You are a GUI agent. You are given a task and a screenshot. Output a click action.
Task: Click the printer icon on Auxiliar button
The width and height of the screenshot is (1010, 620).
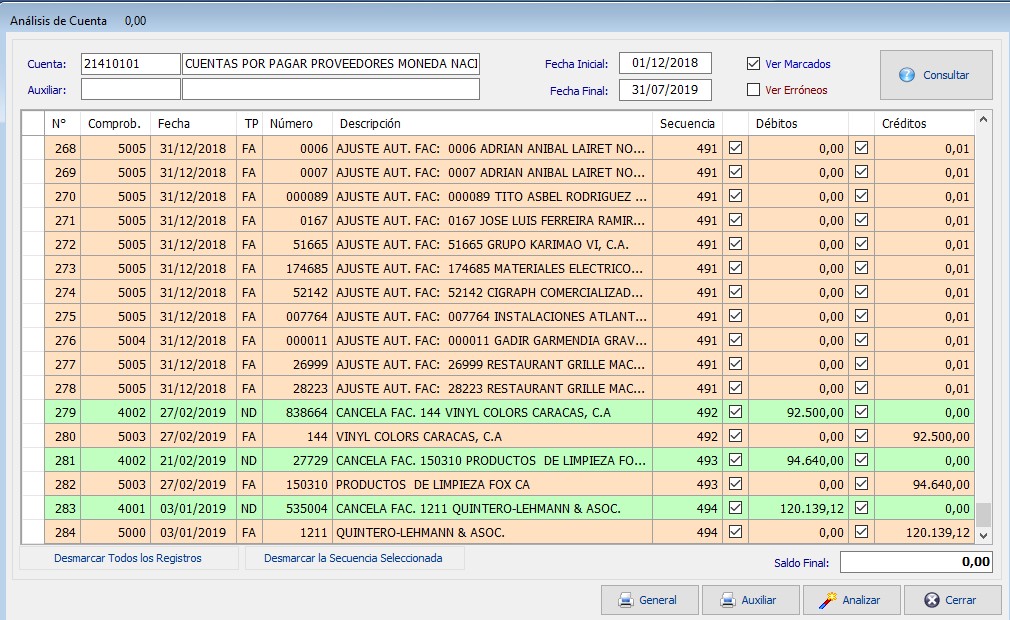pyautogui.click(x=728, y=600)
